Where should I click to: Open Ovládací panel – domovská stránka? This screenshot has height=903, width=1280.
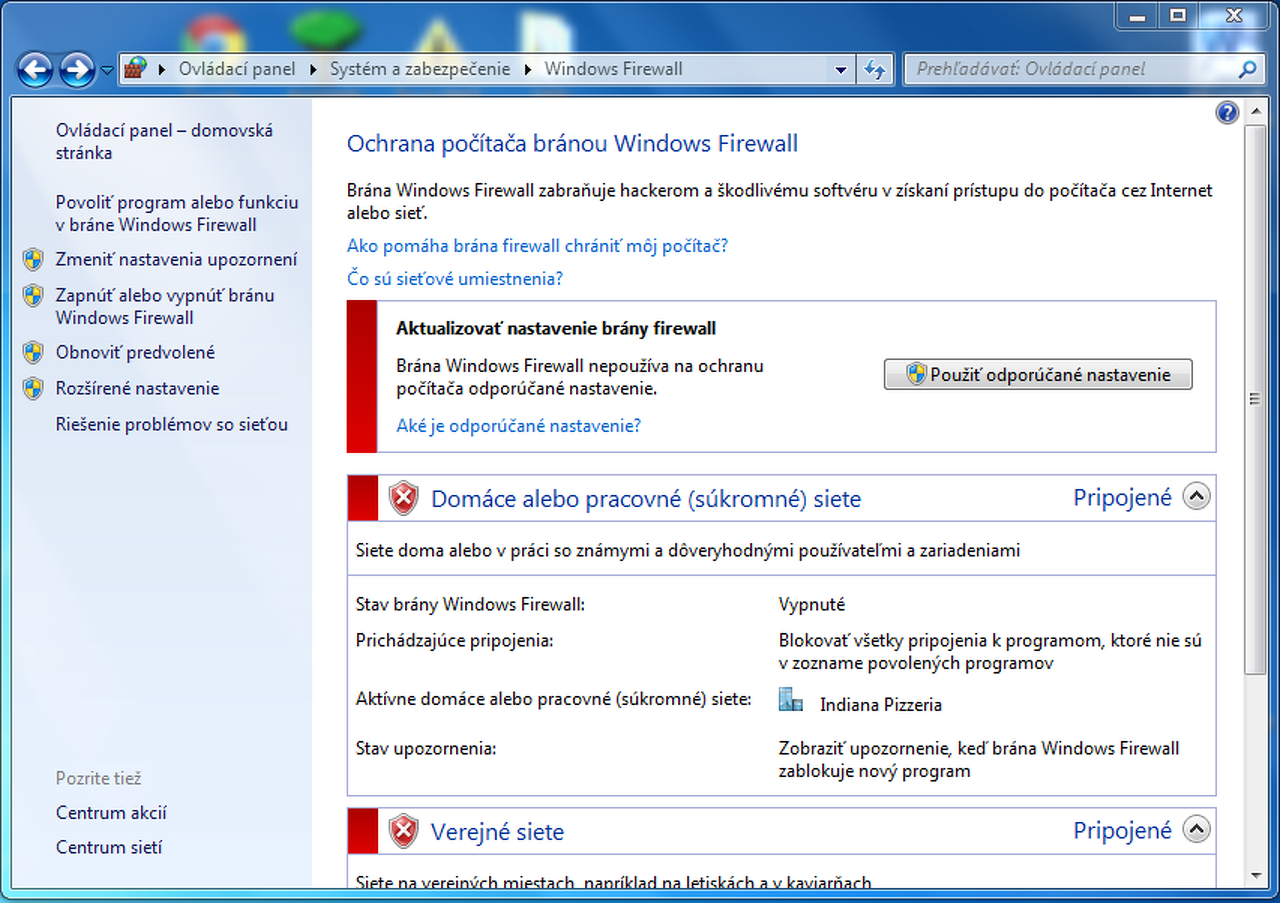pos(164,141)
